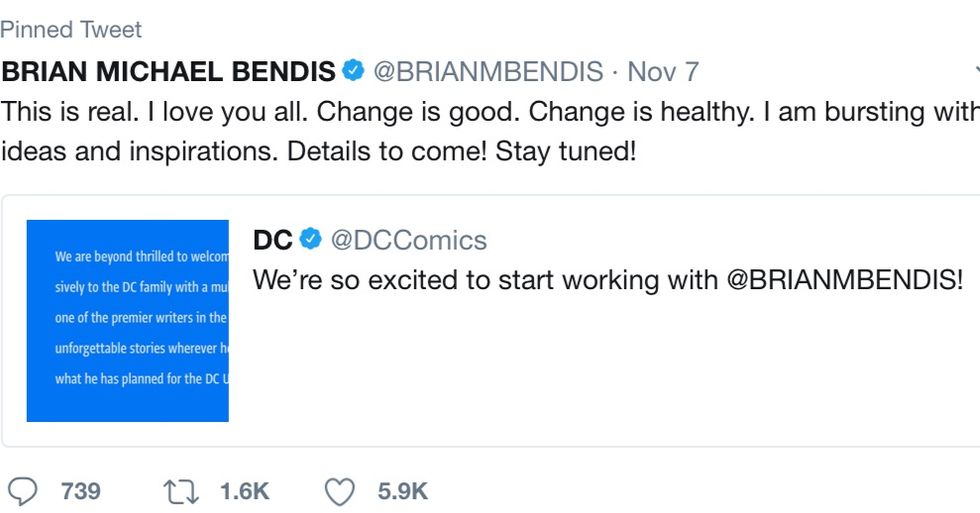
Task: Open the tweet options chevron at top right
Action: tap(976, 72)
